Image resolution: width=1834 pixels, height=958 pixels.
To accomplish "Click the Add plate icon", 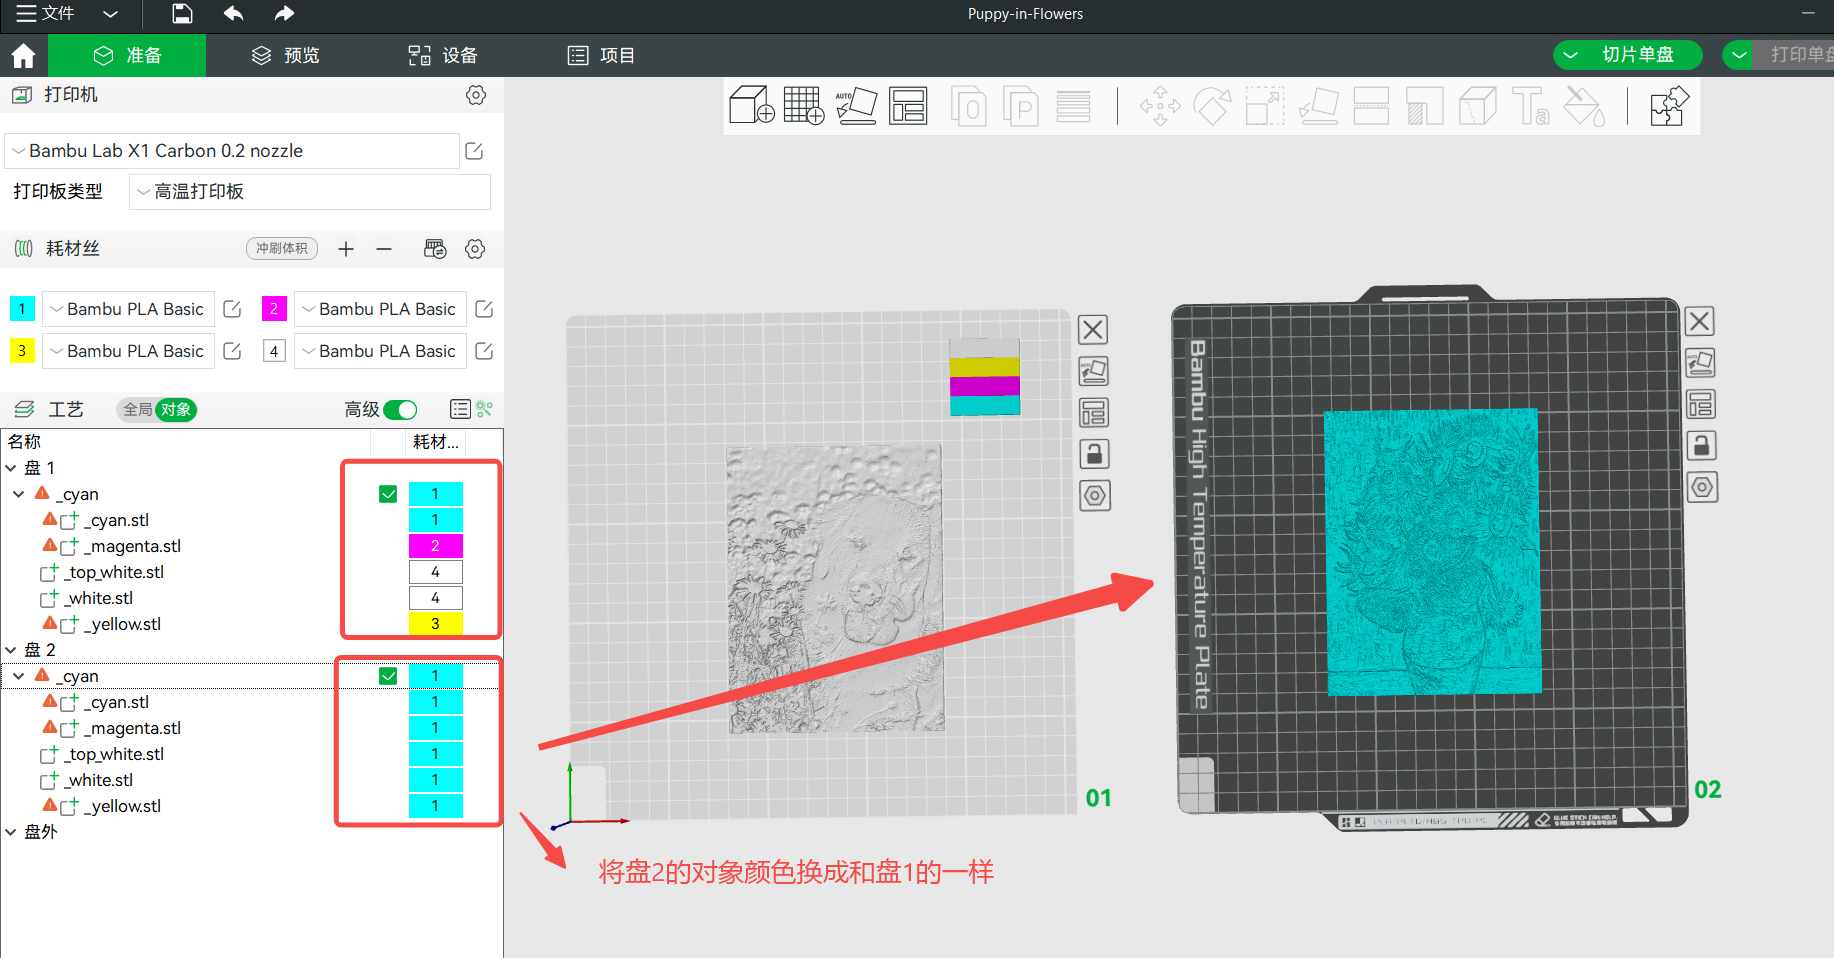I will (804, 105).
